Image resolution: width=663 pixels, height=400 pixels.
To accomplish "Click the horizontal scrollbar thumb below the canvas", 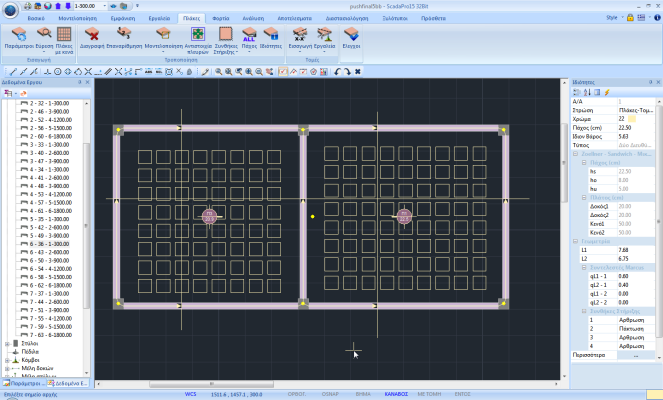I will (x=211, y=384).
